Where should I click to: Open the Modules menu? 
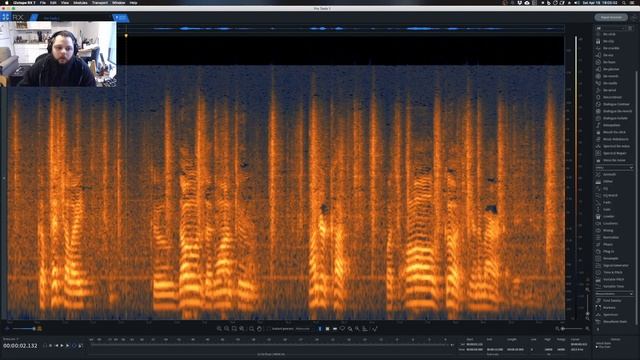80,2
